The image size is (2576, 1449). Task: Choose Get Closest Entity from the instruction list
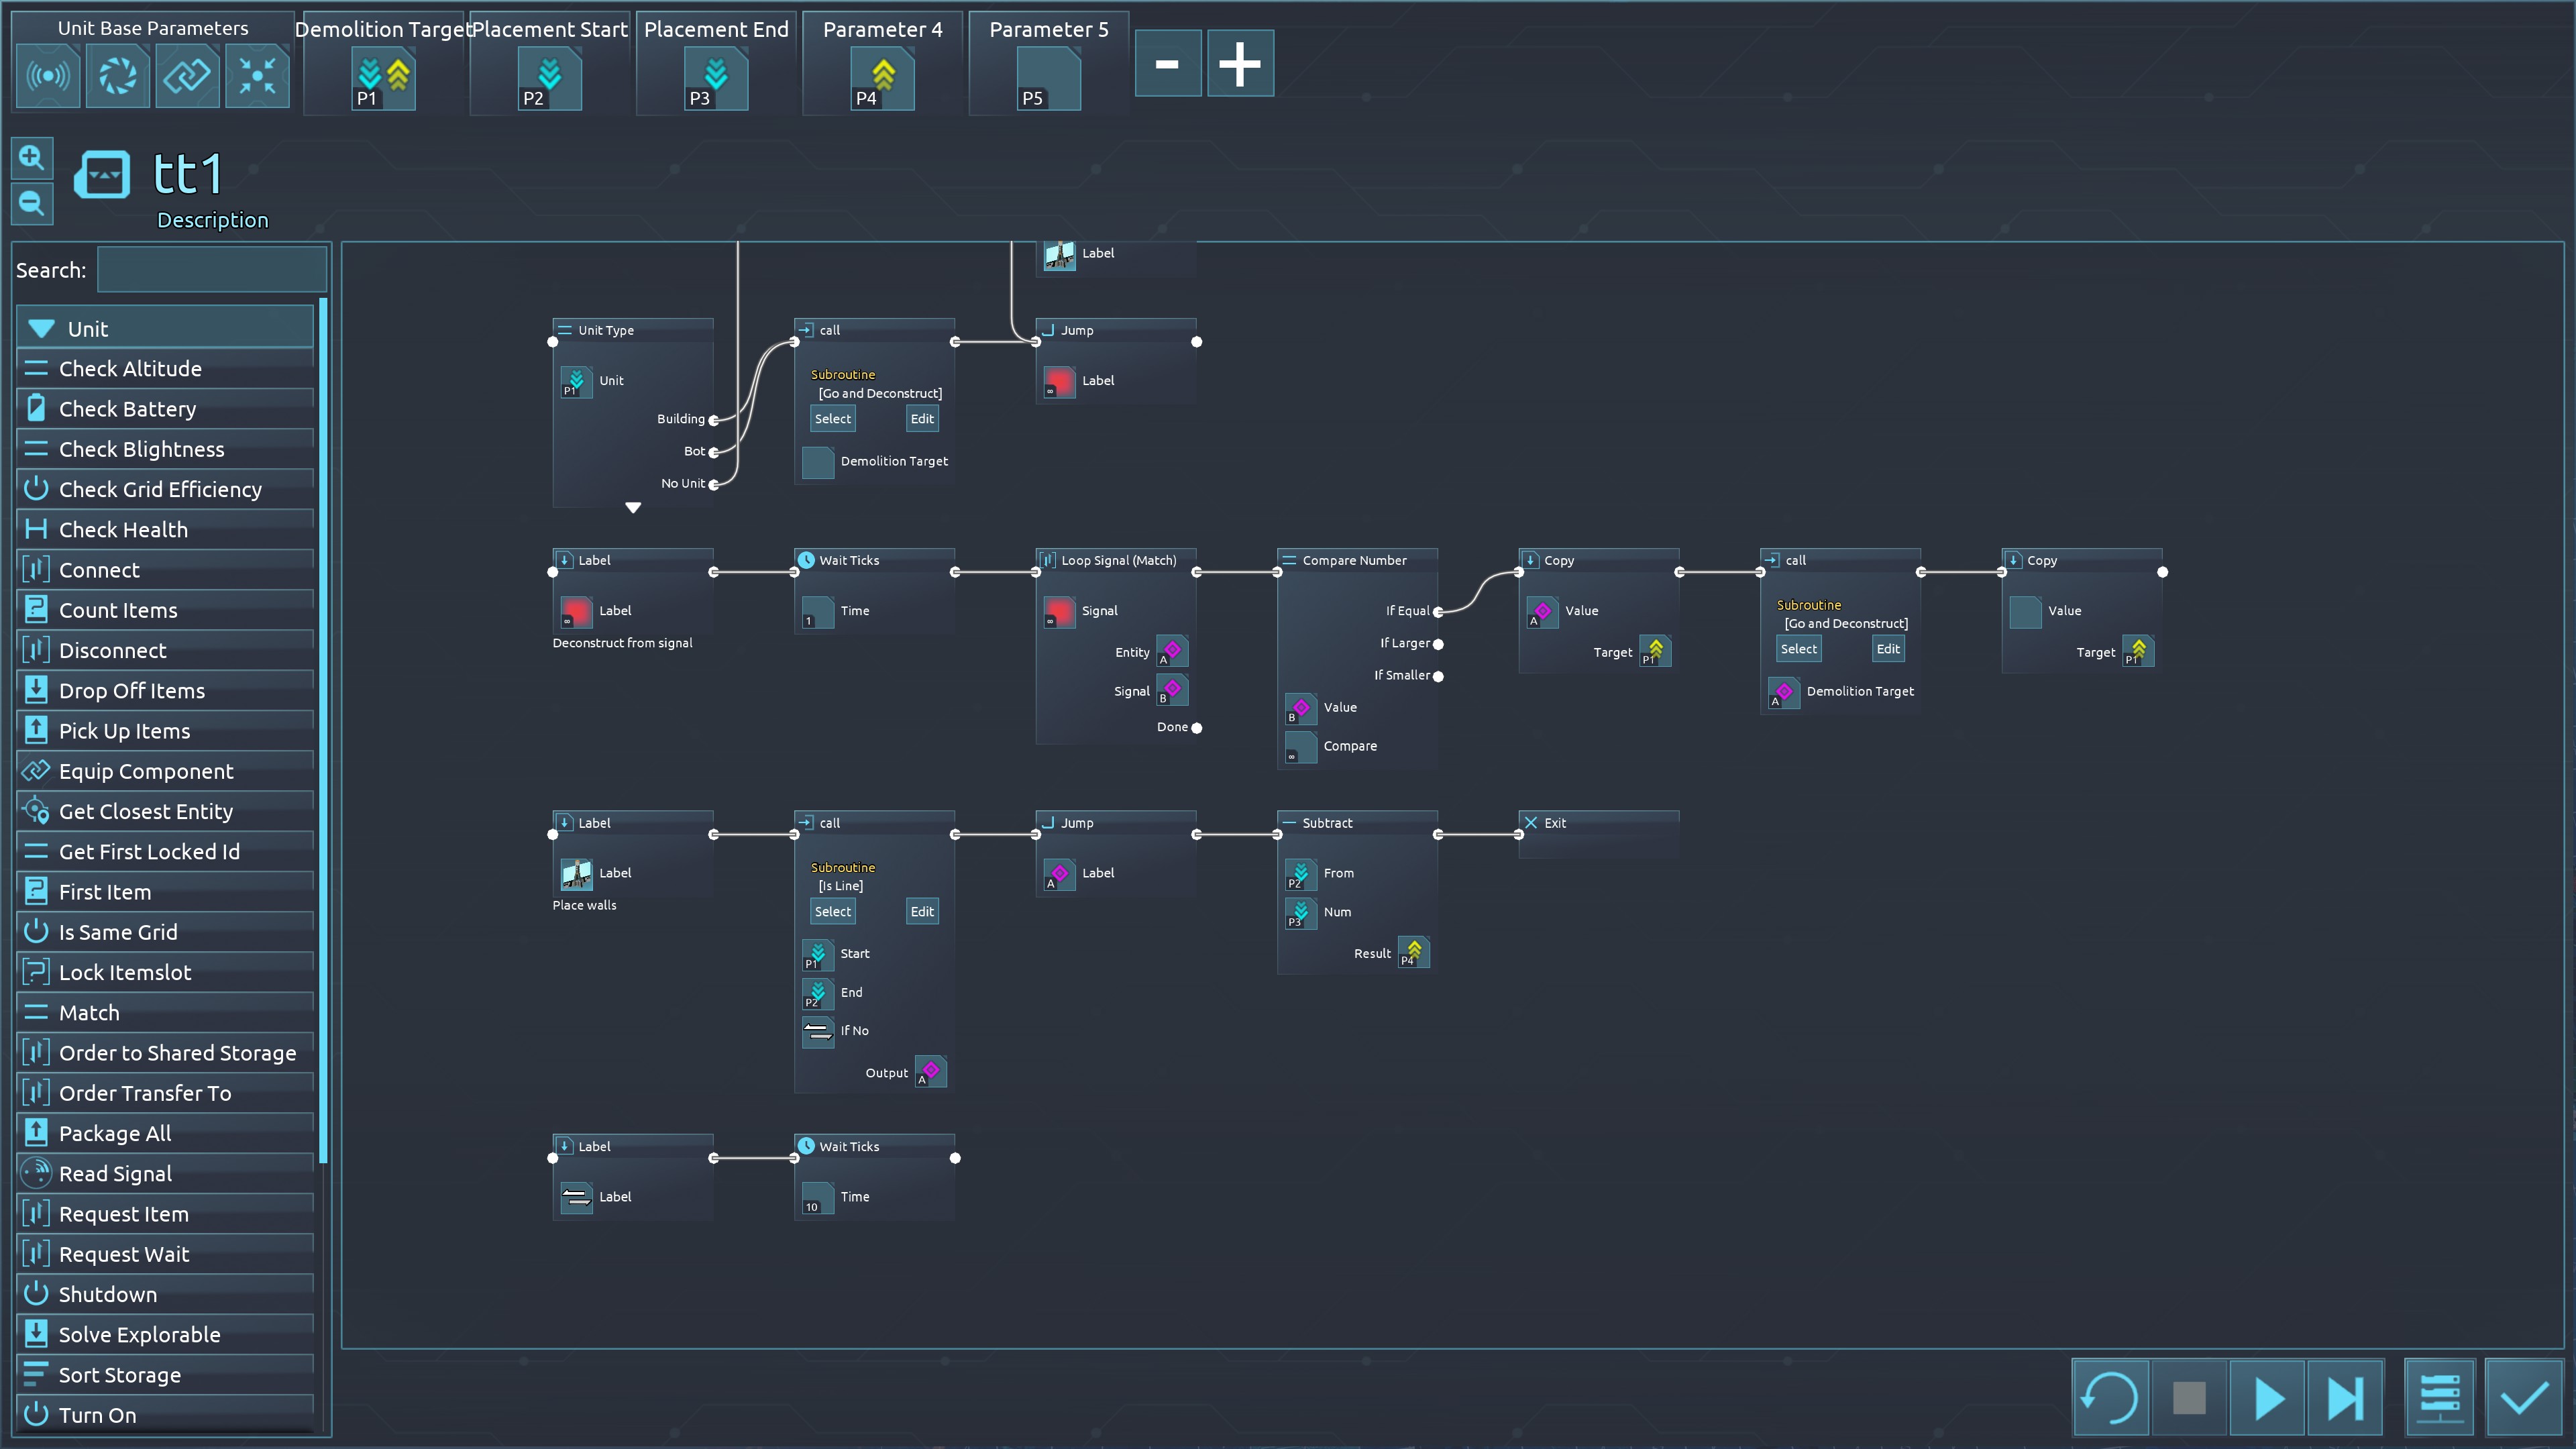coord(146,812)
